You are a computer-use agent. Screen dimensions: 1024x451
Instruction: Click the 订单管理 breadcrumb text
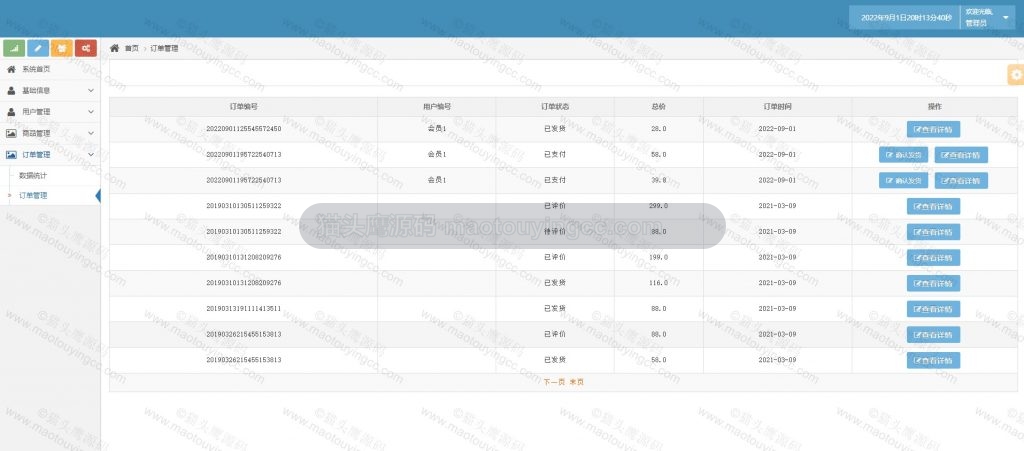164,48
